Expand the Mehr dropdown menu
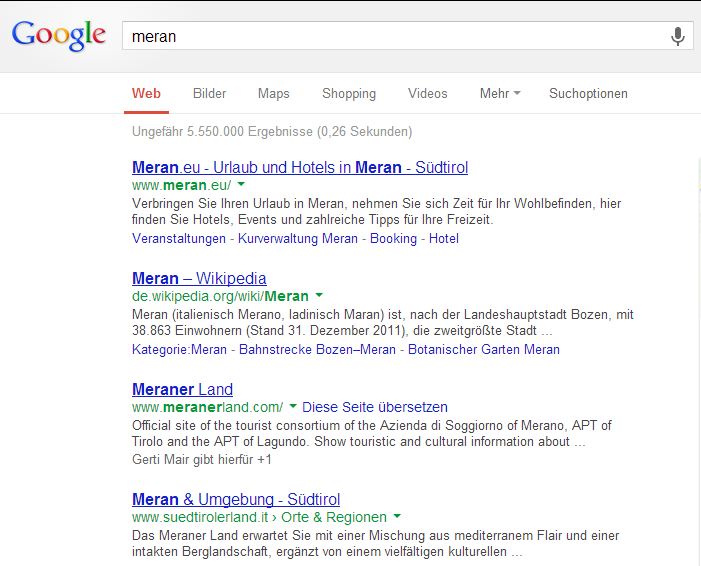The height and width of the screenshot is (566, 701). click(x=500, y=93)
